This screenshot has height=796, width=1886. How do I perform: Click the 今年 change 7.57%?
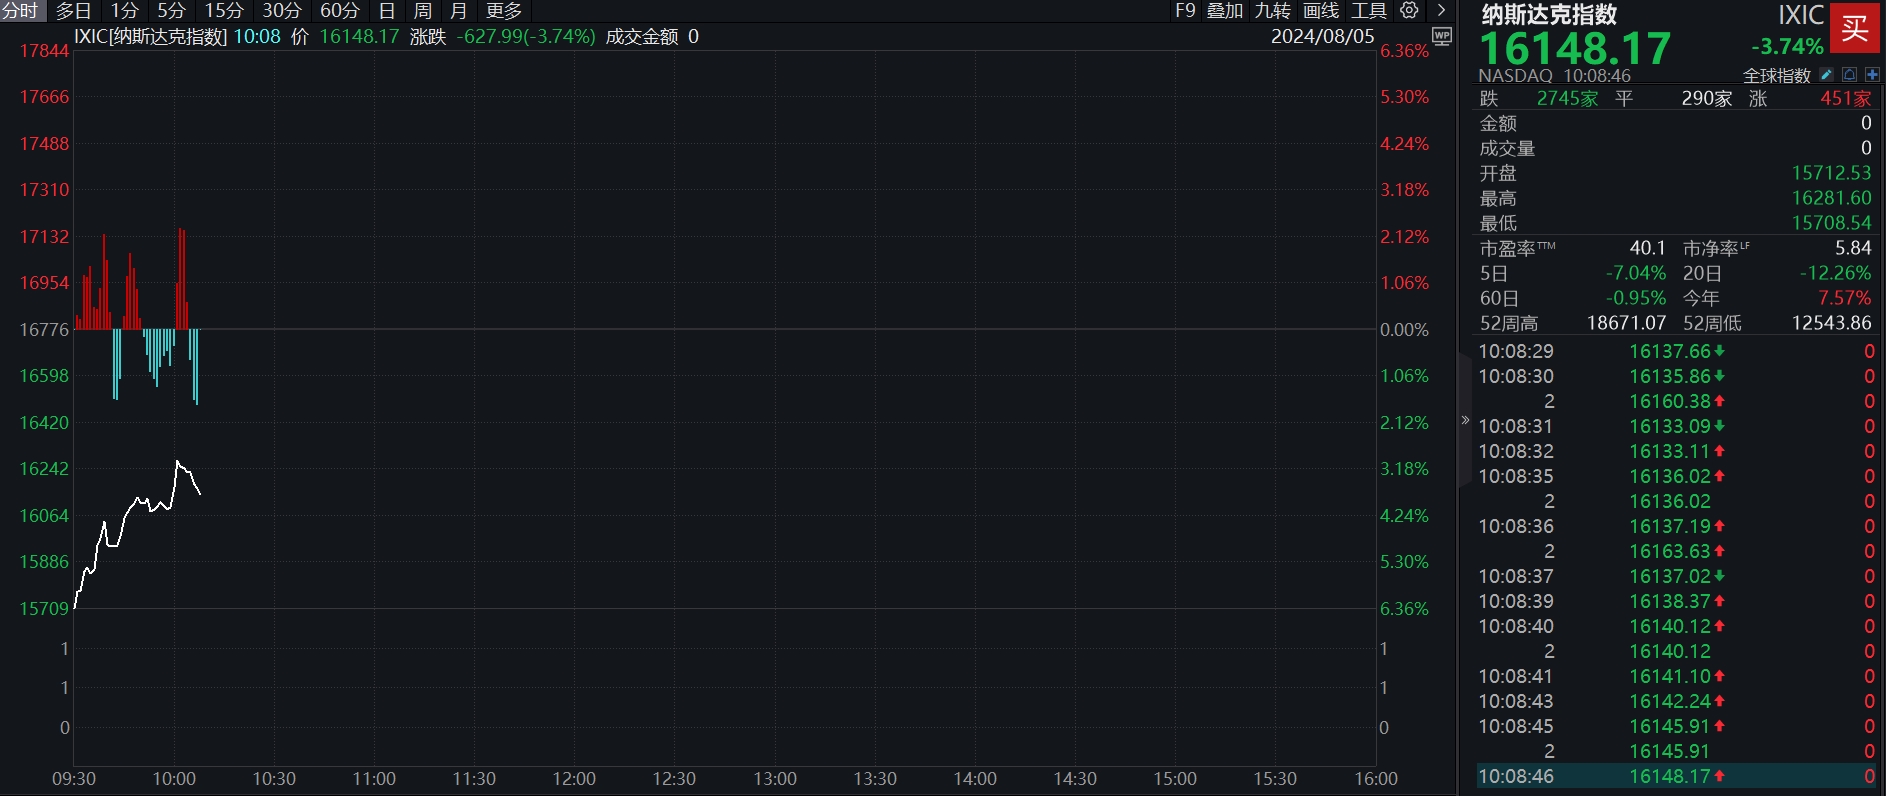coord(1845,298)
